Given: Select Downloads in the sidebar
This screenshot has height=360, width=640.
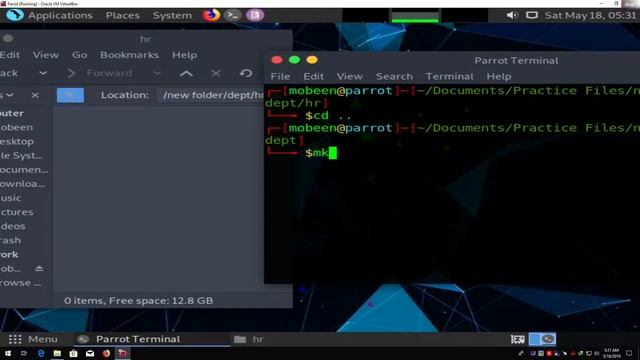Looking at the screenshot, I should coord(23,184).
